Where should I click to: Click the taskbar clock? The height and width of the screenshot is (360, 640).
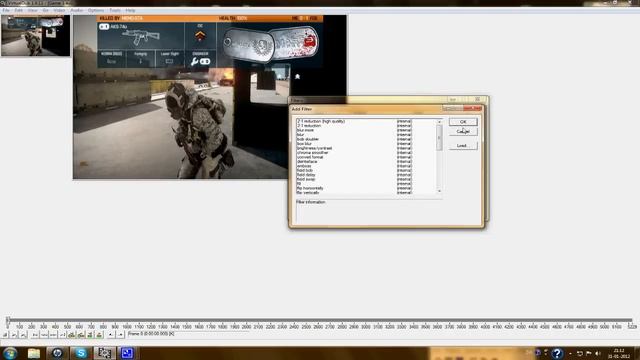click(619, 353)
